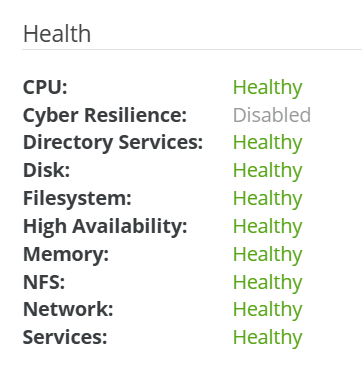The height and width of the screenshot is (370, 362).
Task: Open the High Availability Healthy status
Action: [x=267, y=227]
